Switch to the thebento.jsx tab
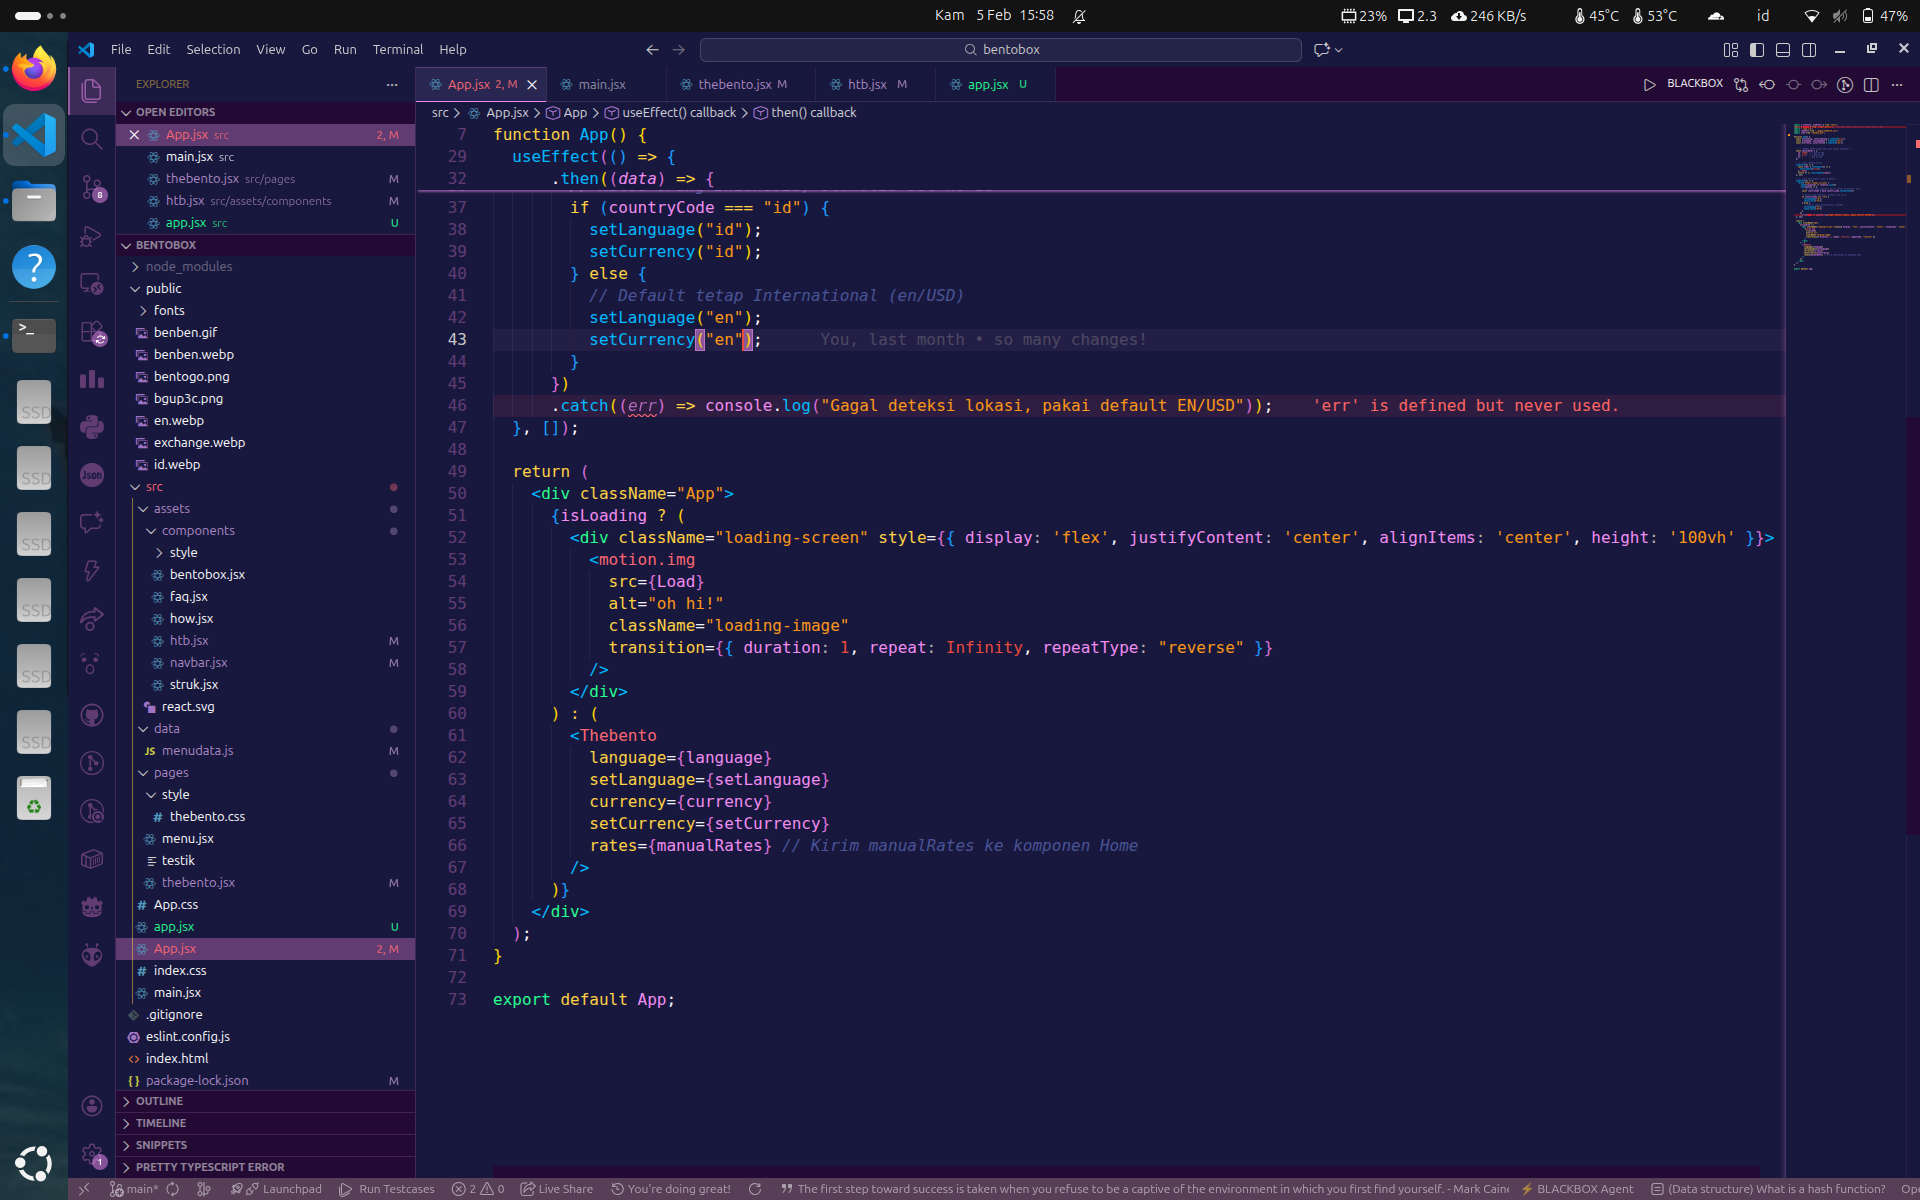The image size is (1920, 1200). [734, 85]
